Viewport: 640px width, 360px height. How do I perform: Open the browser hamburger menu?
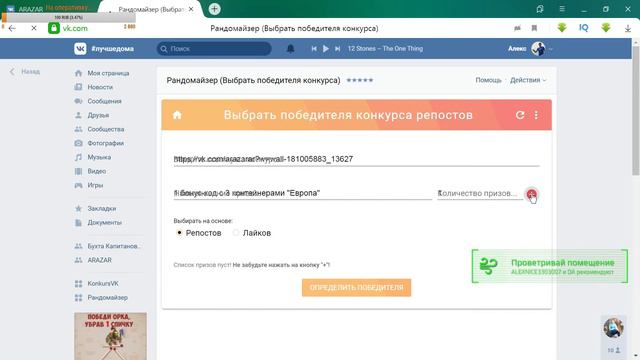tap(562, 9)
